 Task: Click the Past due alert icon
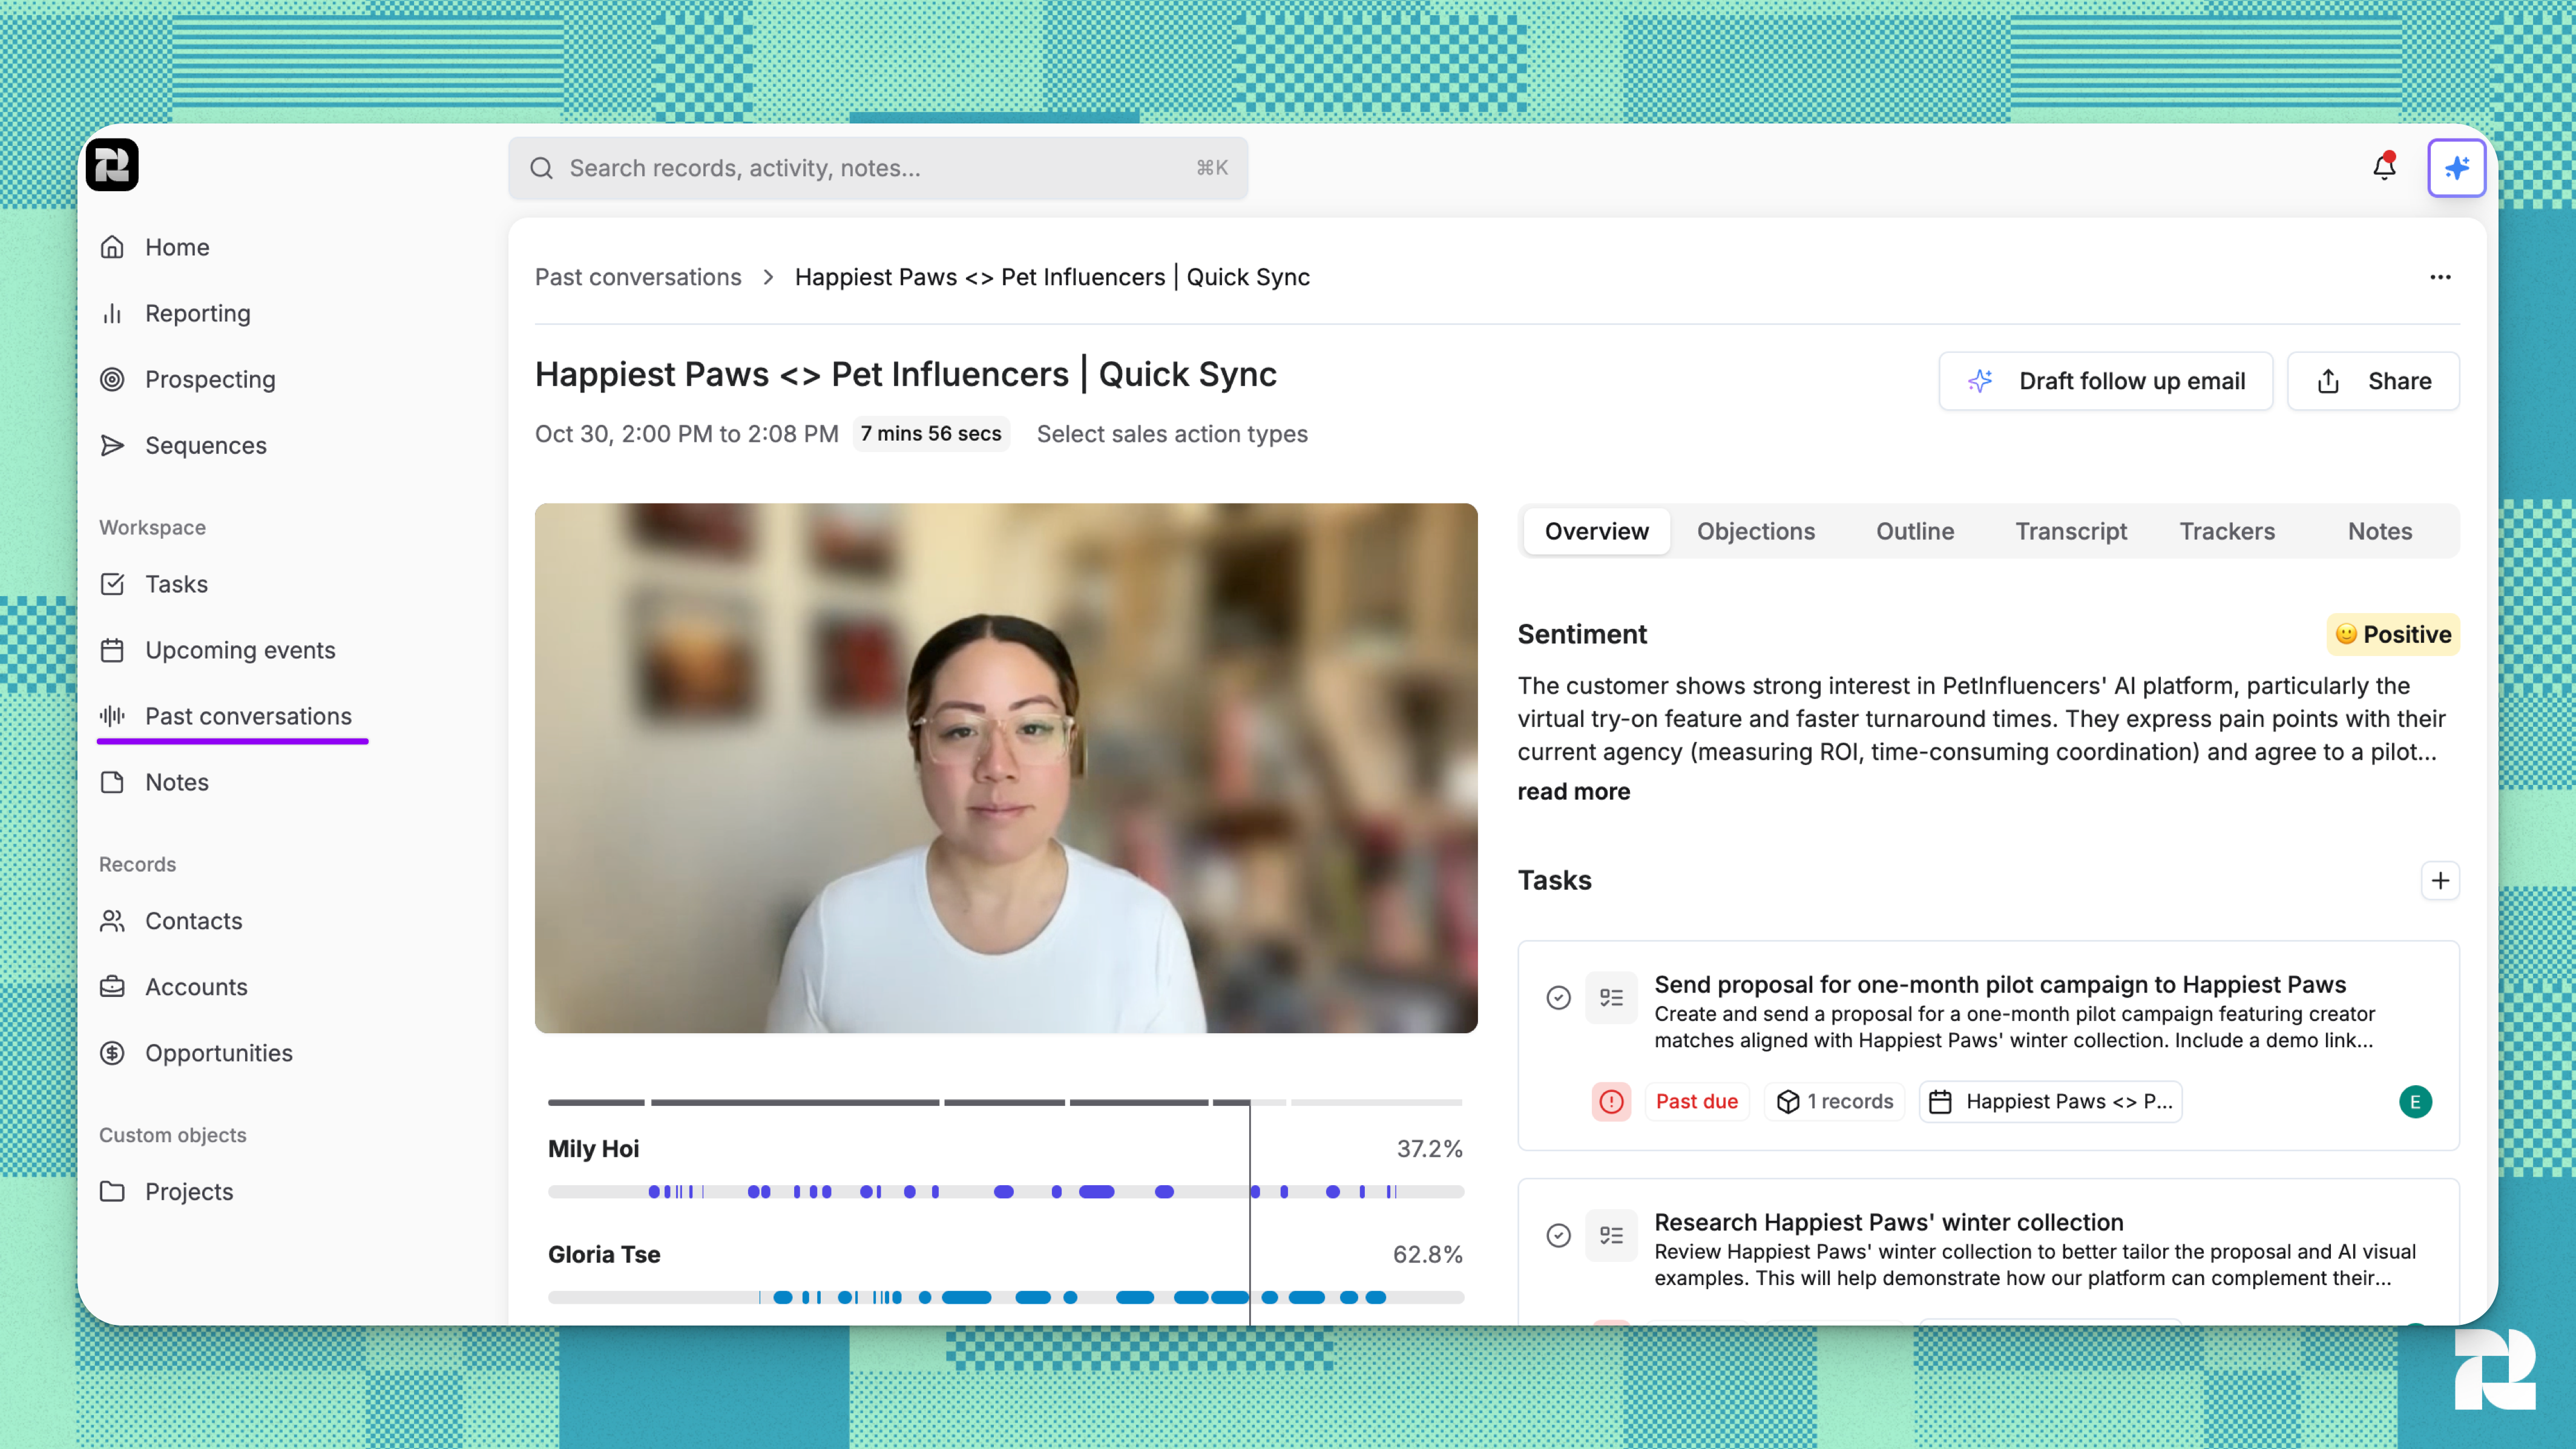coord(1611,1101)
